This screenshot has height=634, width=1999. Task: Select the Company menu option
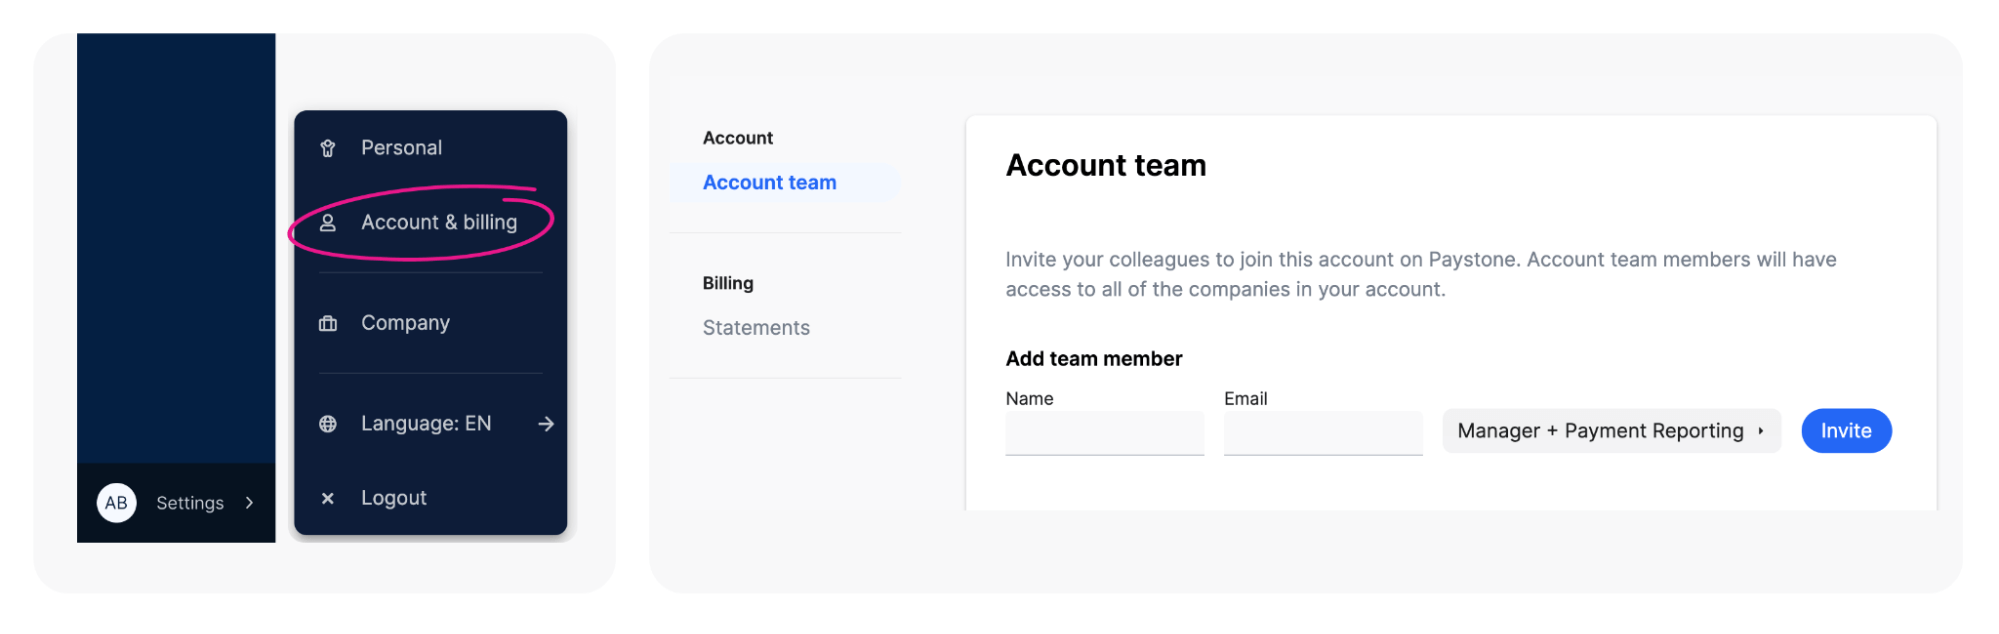point(405,322)
